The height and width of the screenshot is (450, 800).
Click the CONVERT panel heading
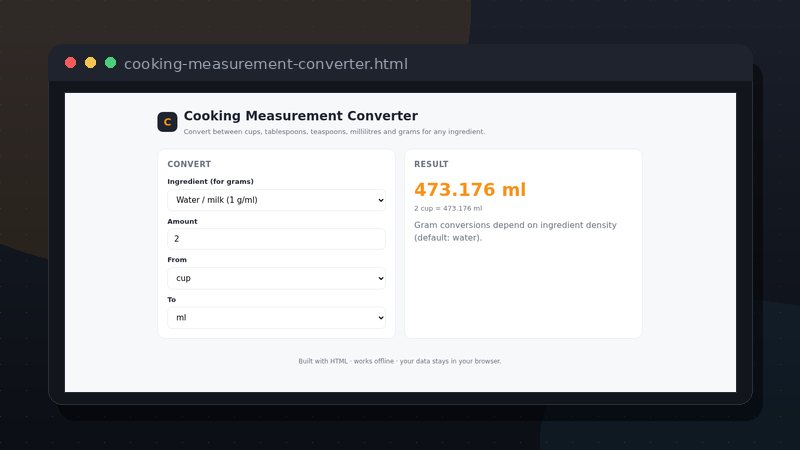click(x=189, y=164)
